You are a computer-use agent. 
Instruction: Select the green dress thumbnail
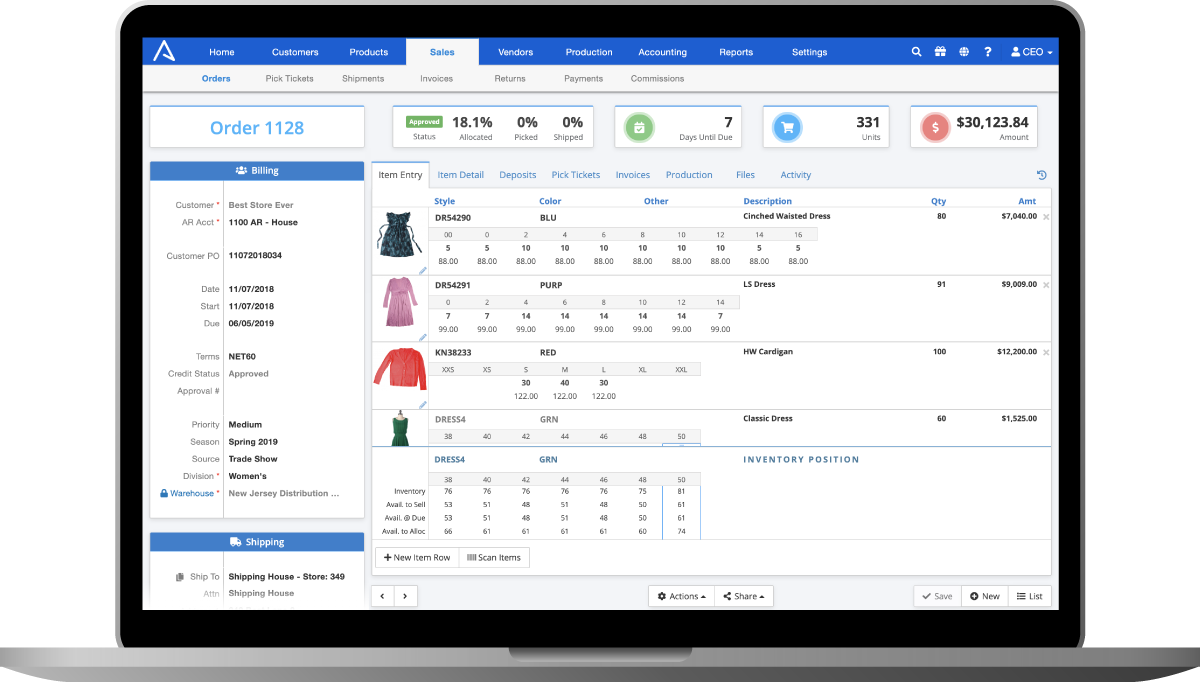point(401,429)
